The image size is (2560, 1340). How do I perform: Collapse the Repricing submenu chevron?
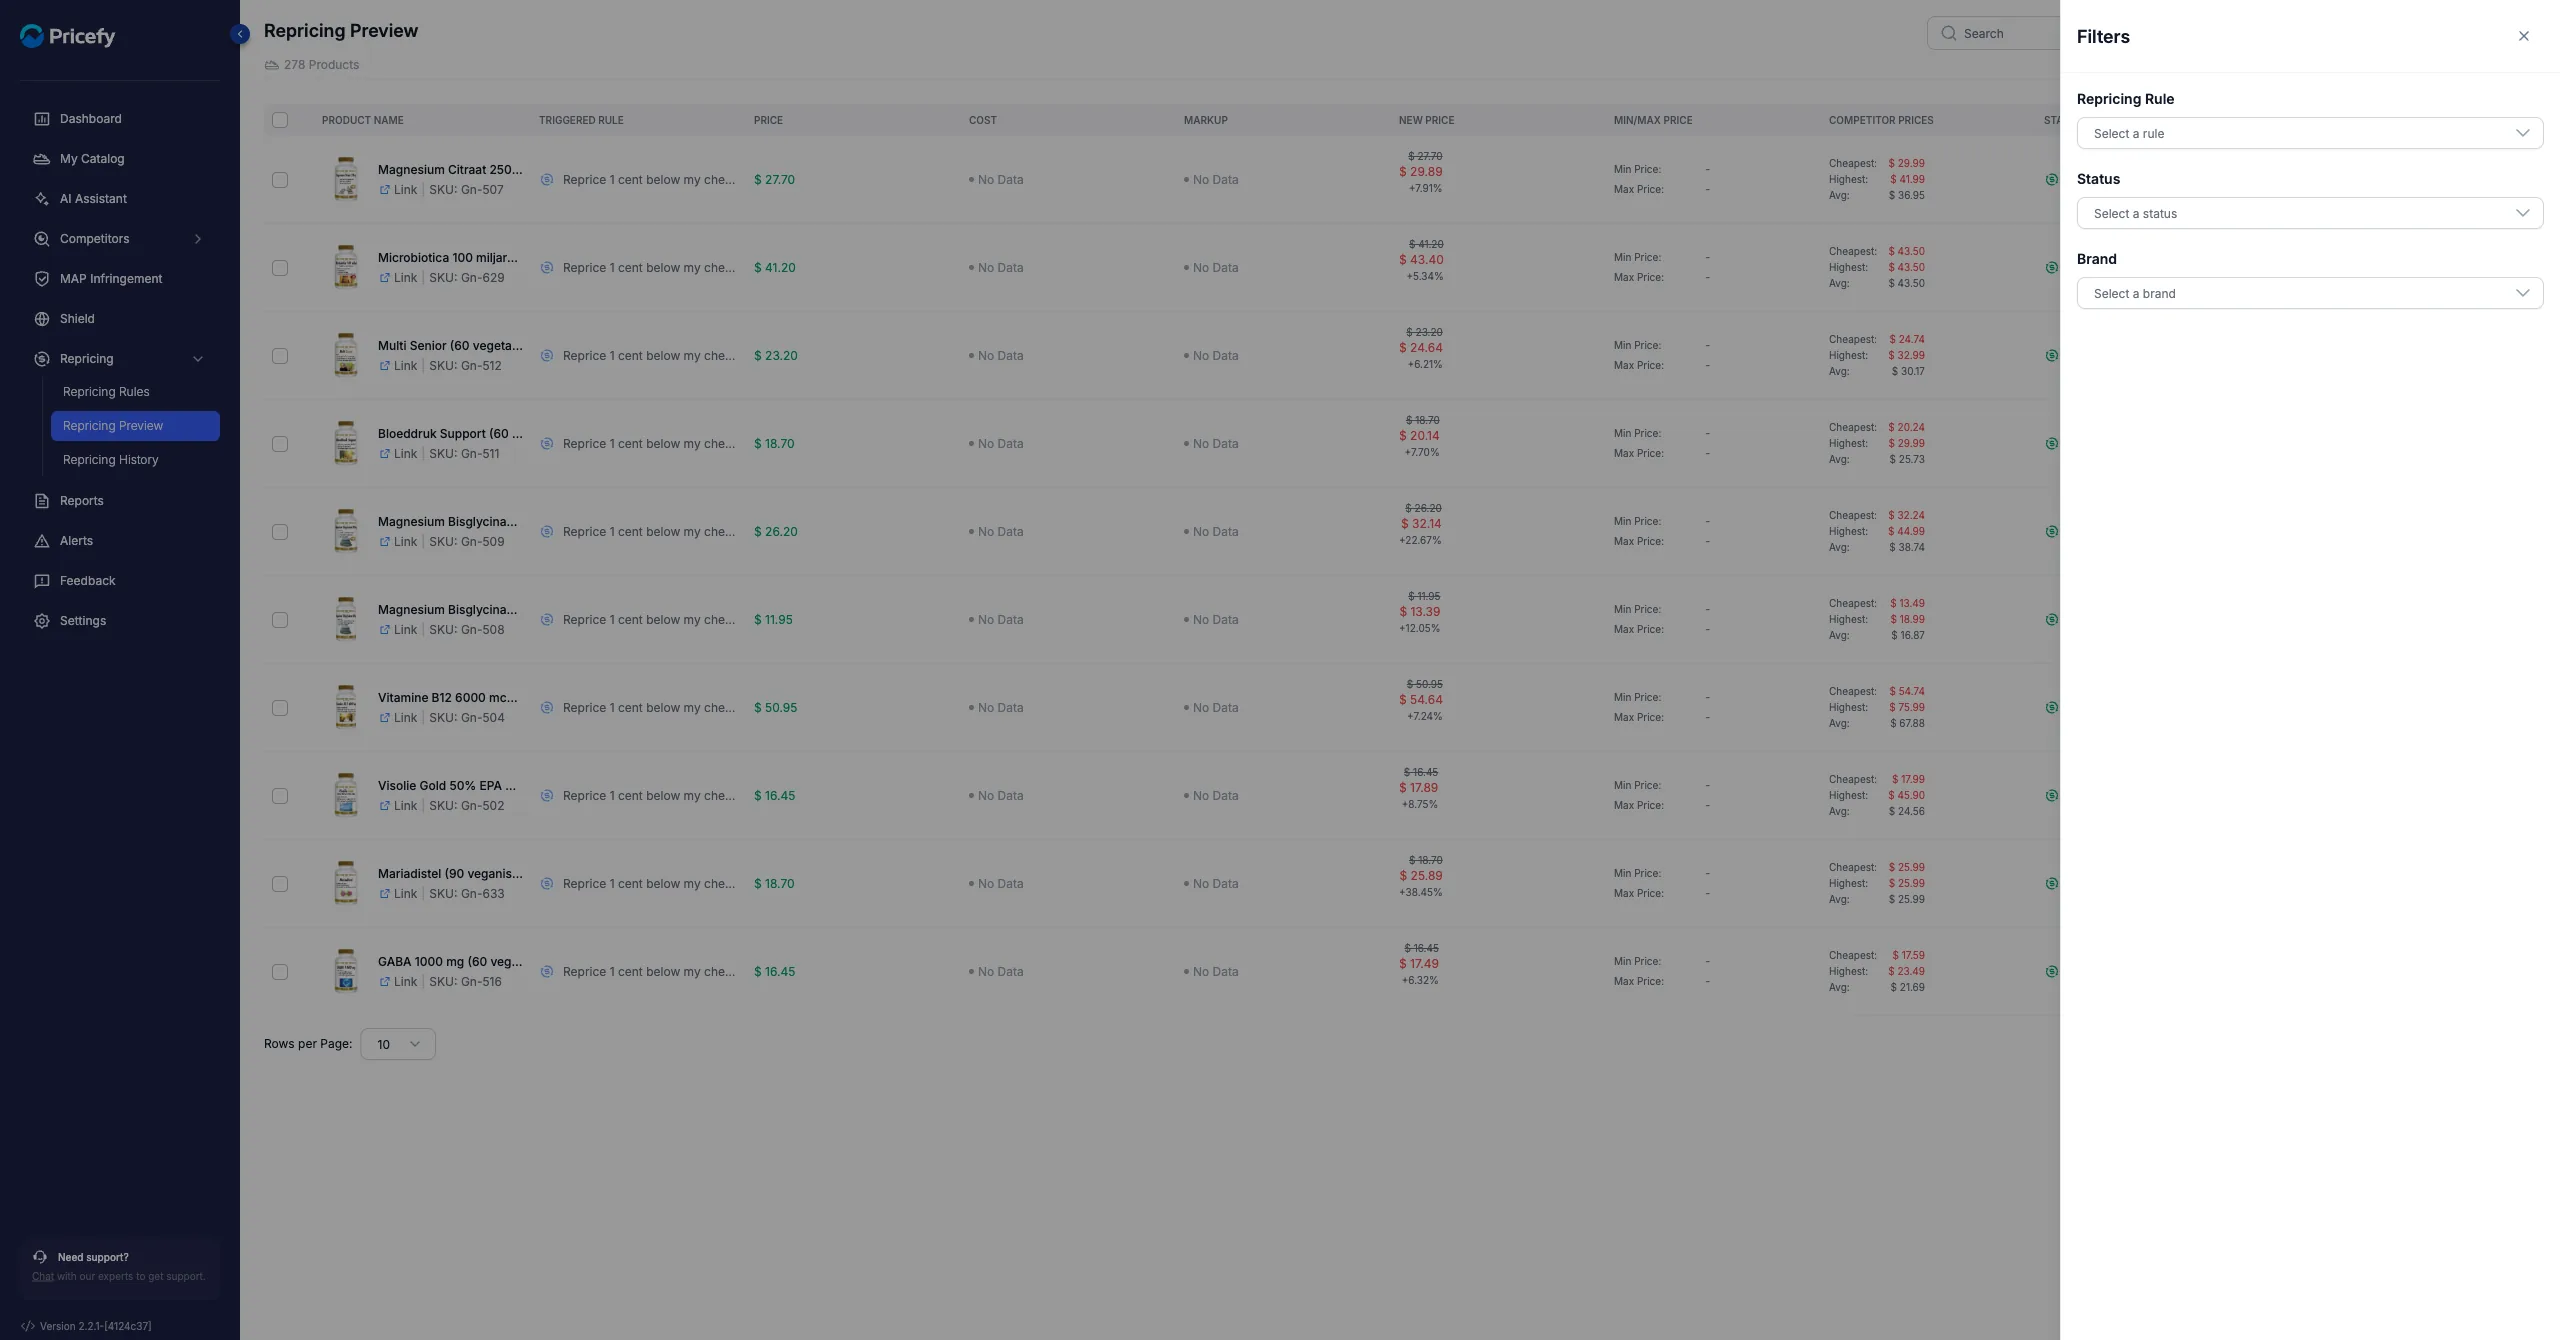point(198,359)
